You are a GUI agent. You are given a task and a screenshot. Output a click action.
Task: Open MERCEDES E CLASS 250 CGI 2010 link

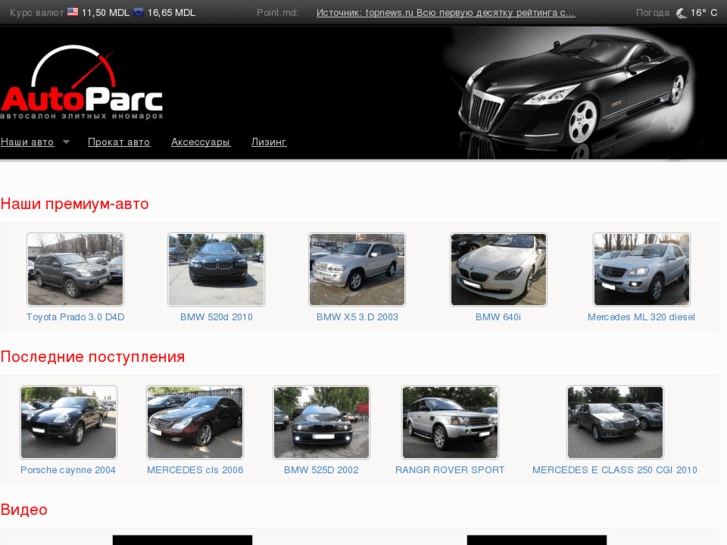click(x=615, y=470)
